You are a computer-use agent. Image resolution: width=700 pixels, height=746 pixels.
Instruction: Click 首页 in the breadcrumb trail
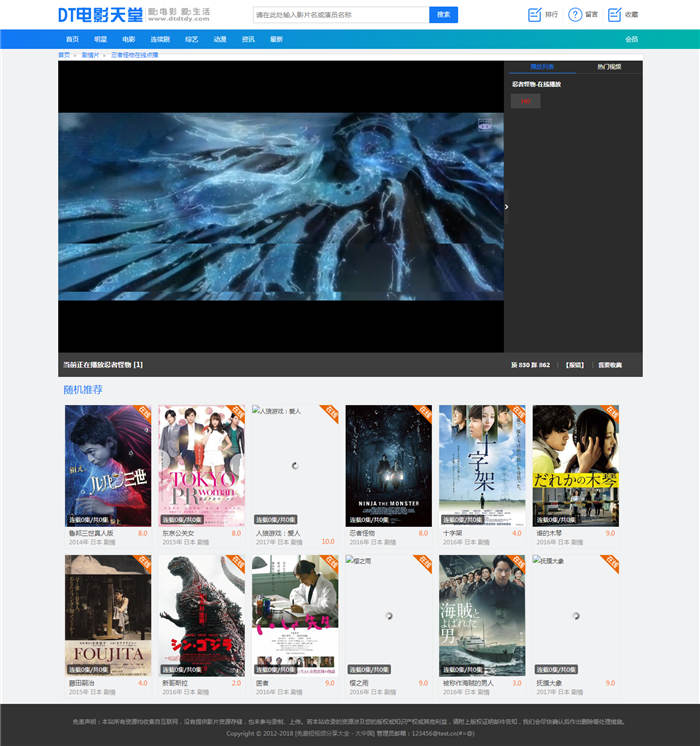[64, 55]
